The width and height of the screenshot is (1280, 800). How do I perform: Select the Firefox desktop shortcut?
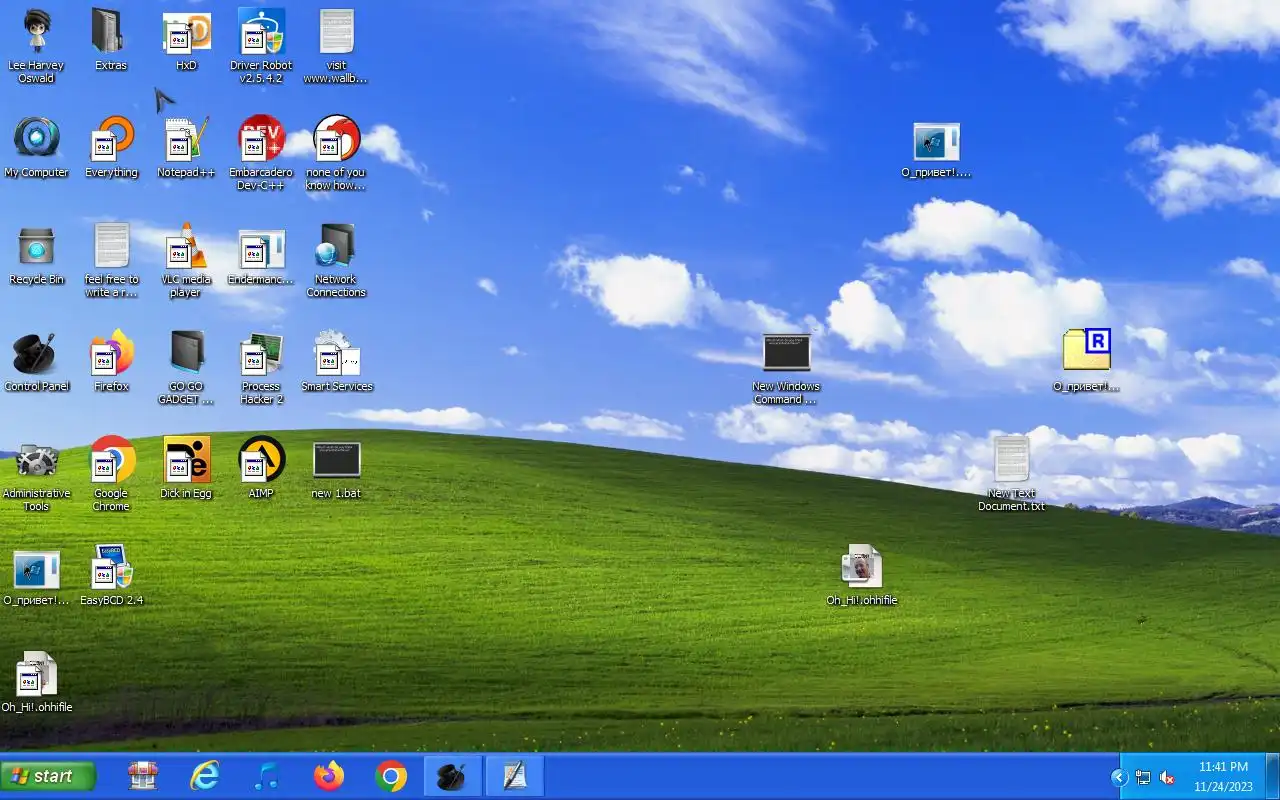[x=111, y=361]
